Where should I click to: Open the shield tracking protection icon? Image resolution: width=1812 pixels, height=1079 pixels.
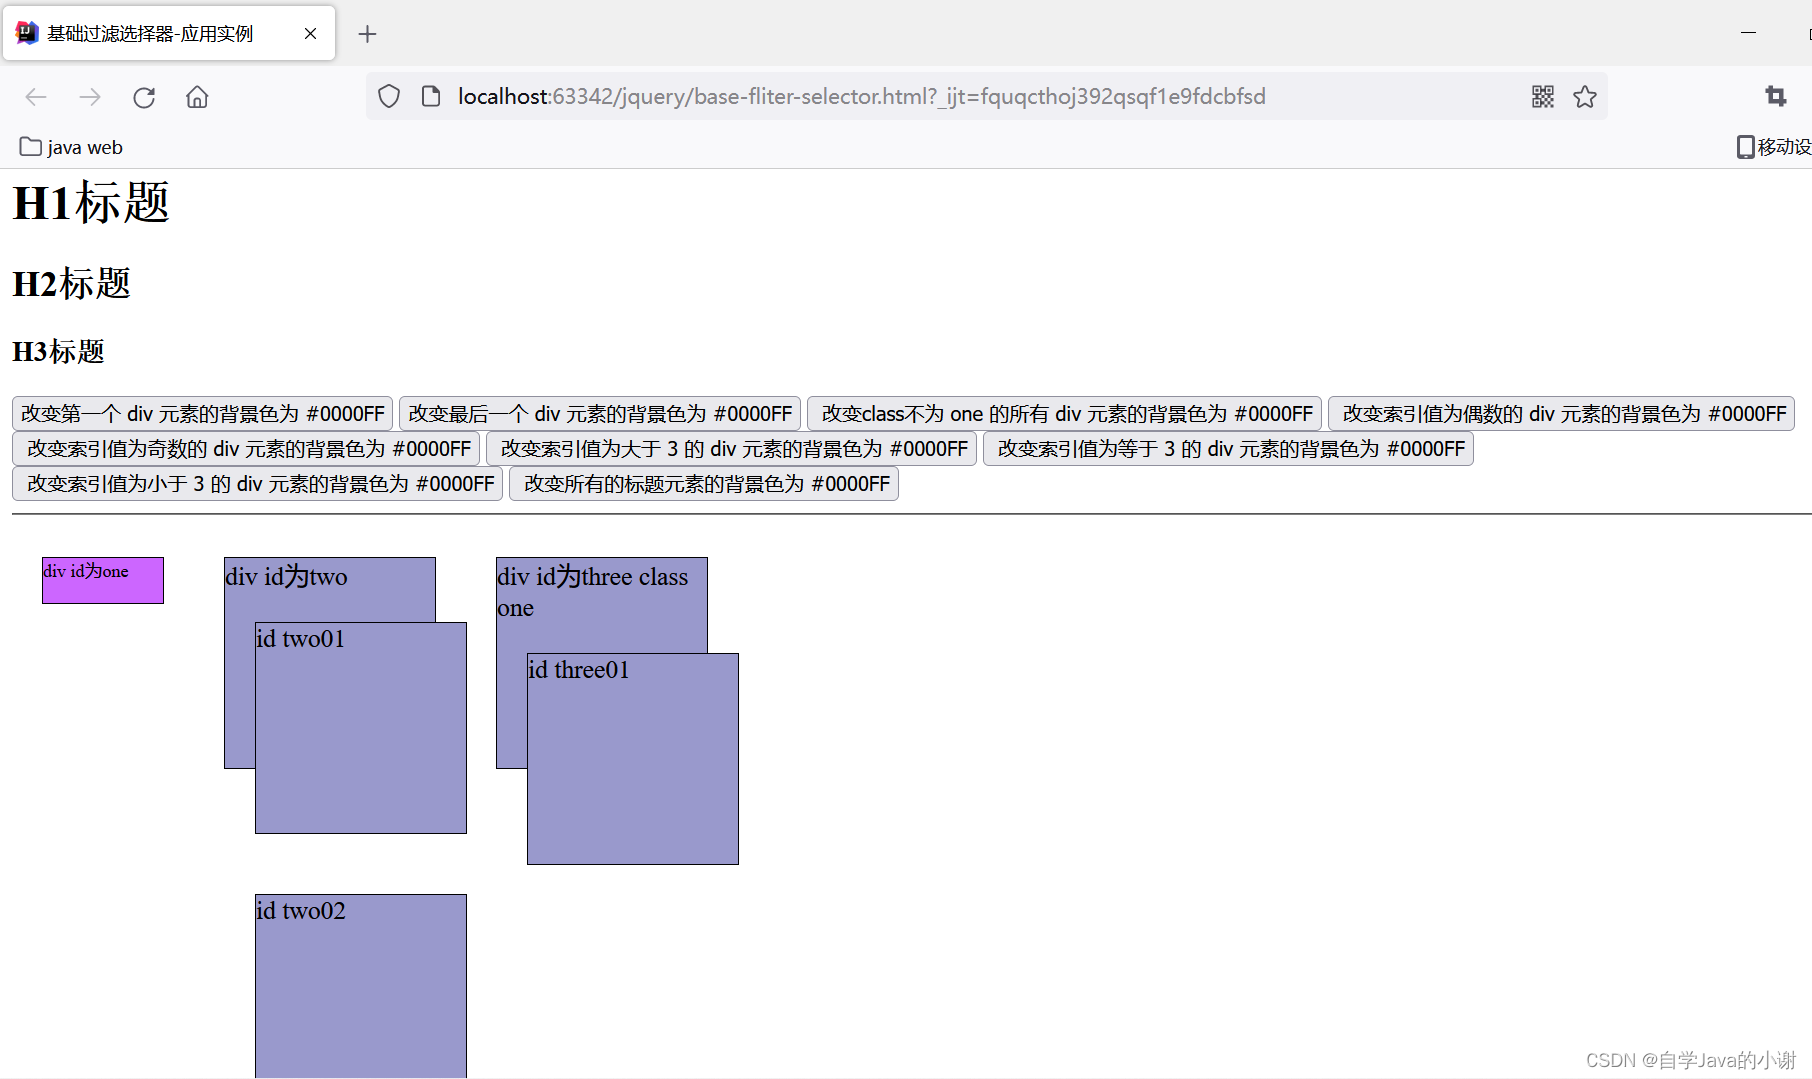click(x=389, y=96)
